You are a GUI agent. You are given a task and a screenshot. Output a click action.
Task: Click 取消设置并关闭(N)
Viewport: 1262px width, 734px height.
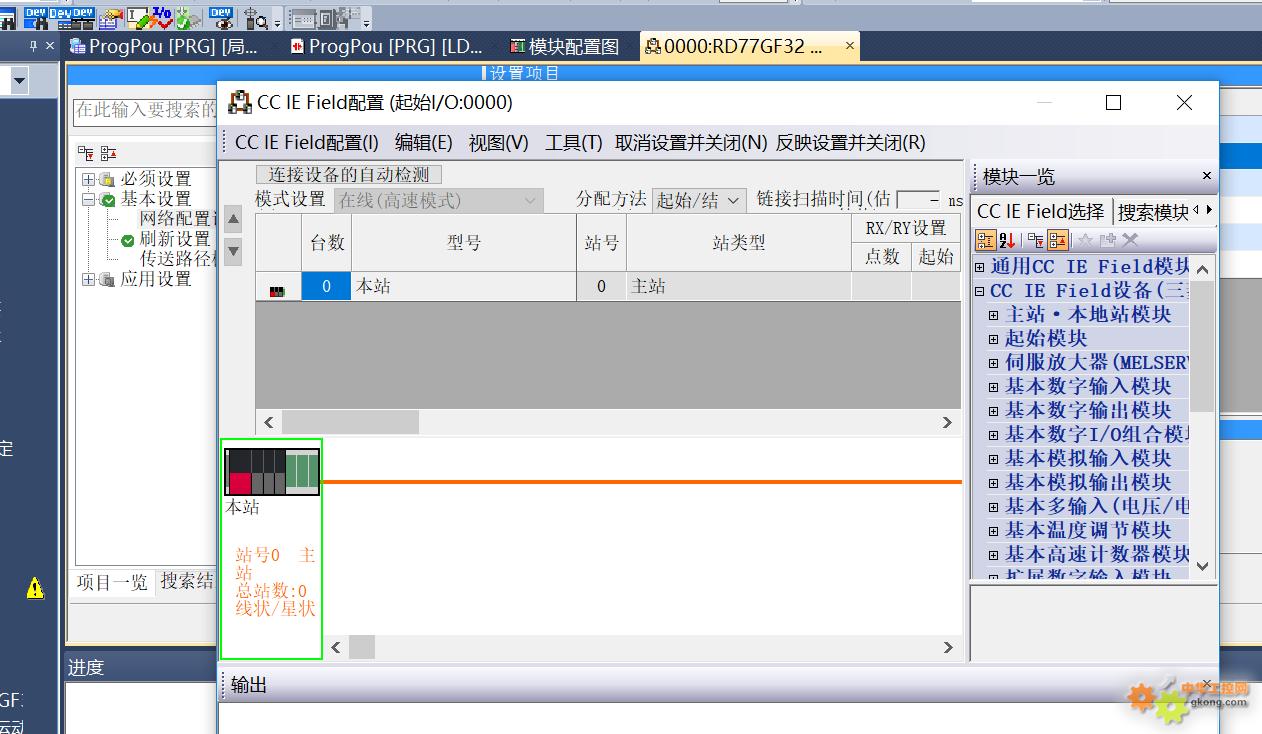pos(691,143)
